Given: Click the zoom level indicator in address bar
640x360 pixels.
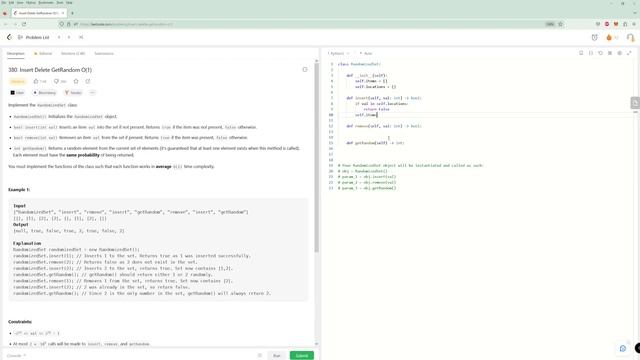Looking at the screenshot, I should 550,24.
